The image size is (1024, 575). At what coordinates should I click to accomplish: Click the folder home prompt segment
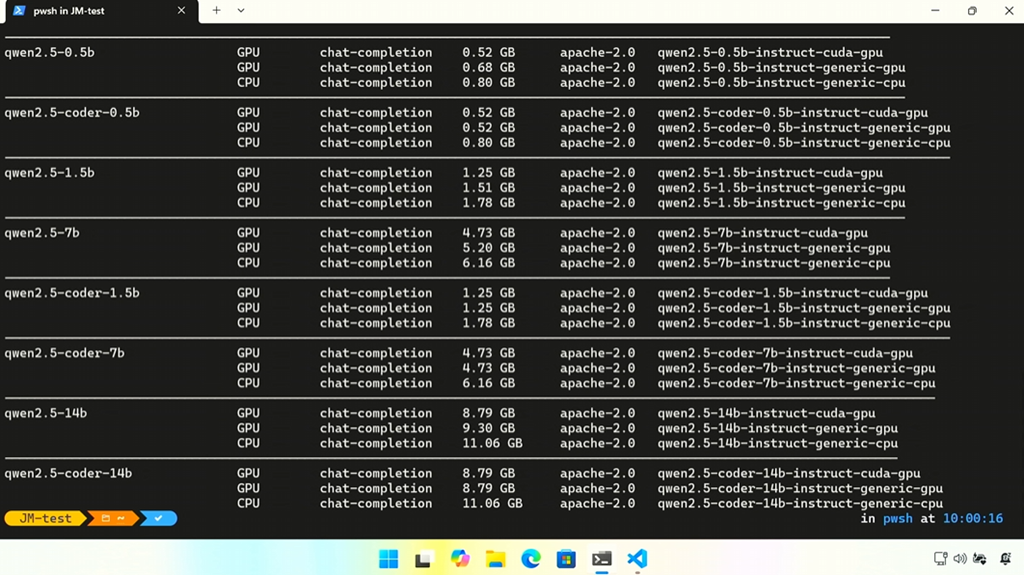[x=112, y=518]
